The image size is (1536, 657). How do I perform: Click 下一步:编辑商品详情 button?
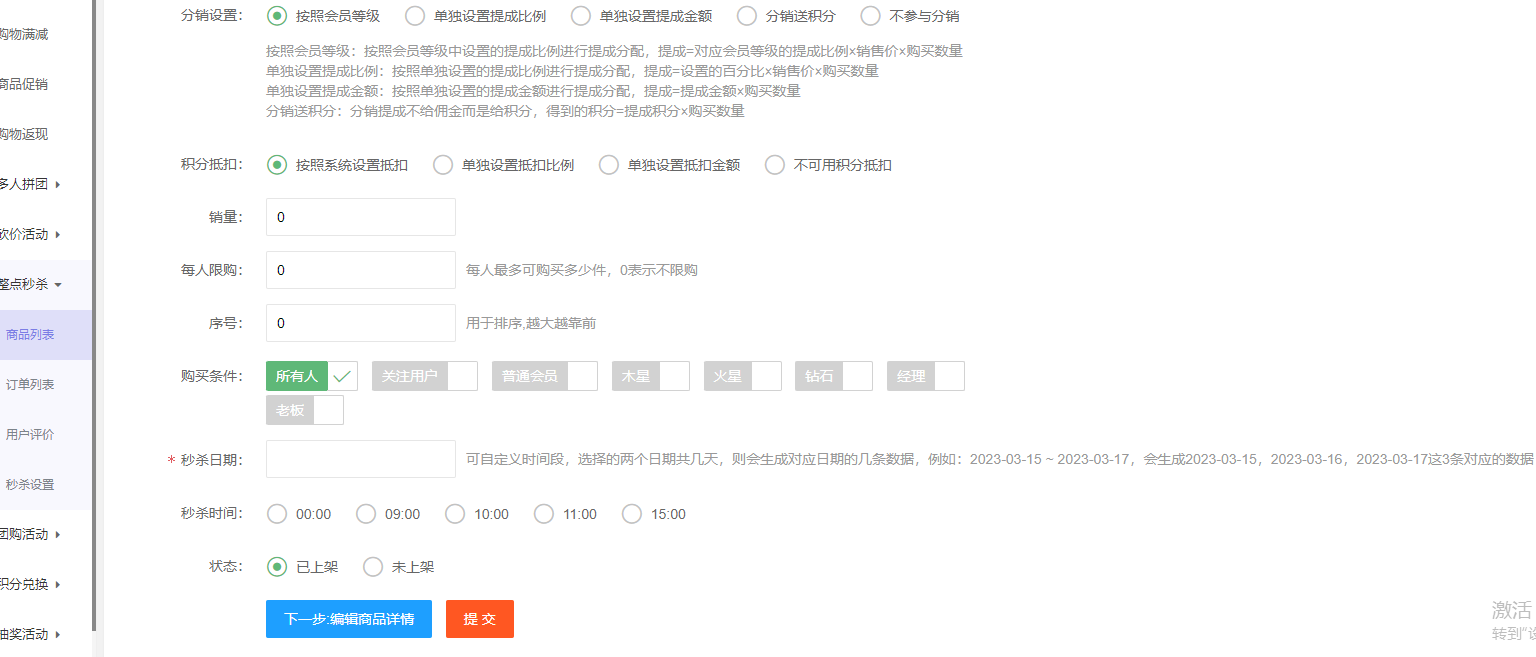tap(348, 619)
